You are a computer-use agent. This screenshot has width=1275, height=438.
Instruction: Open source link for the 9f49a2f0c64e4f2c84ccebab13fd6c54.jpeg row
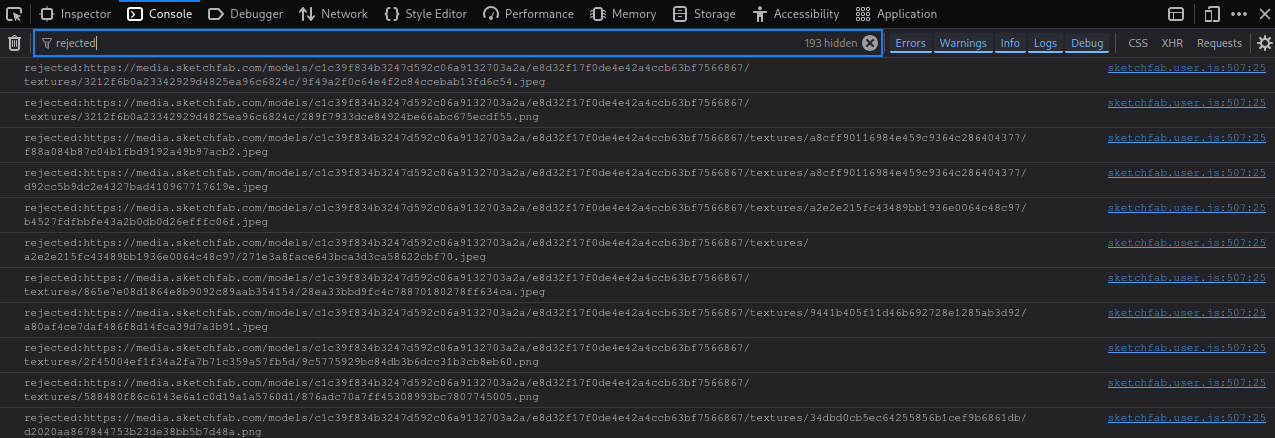1187,67
